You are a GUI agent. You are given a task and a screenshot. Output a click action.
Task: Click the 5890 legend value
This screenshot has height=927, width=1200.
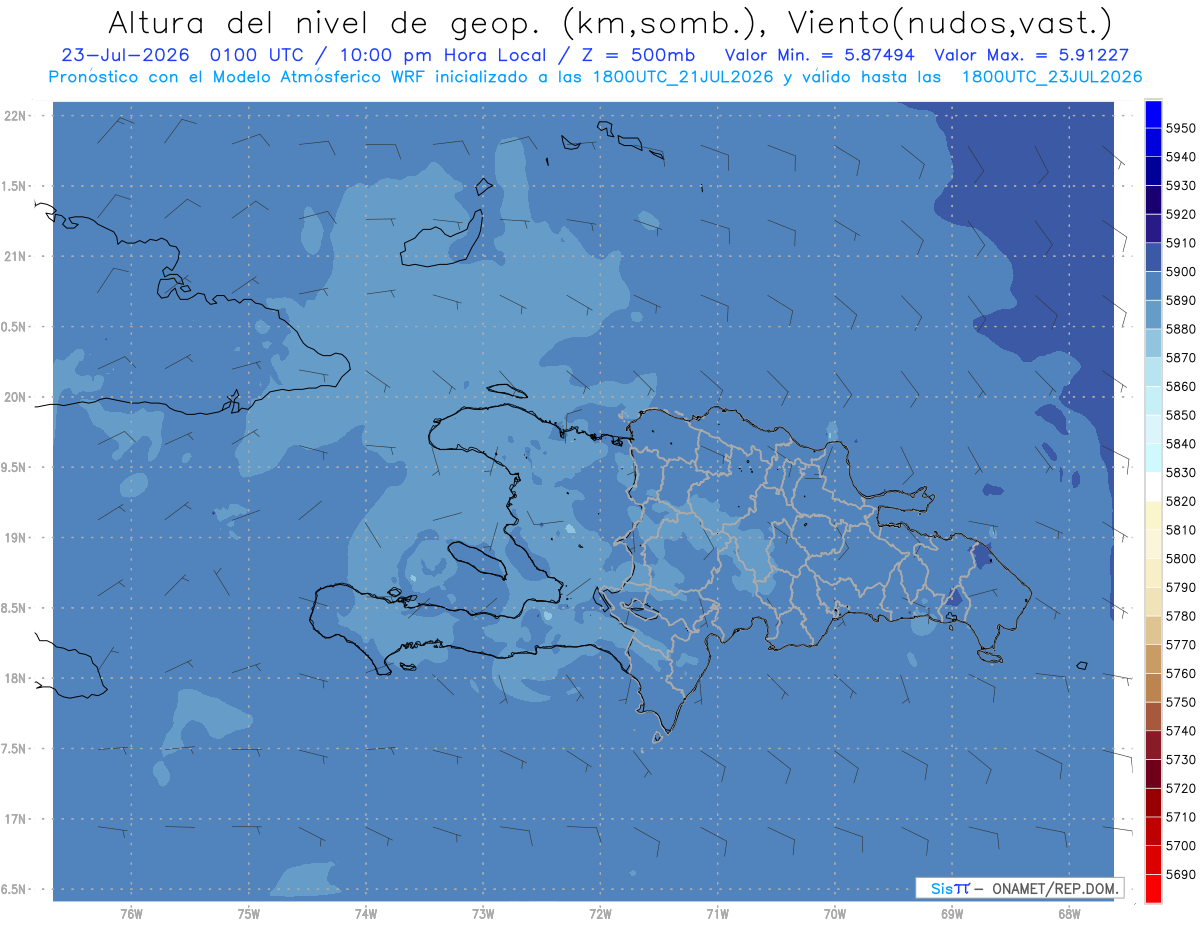click(x=1181, y=300)
